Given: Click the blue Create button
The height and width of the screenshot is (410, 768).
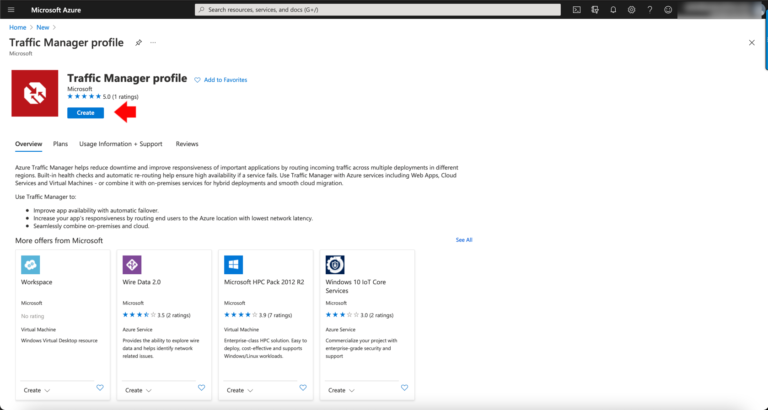Looking at the screenshot, I should pyautogui.click(x=86, y=113).
